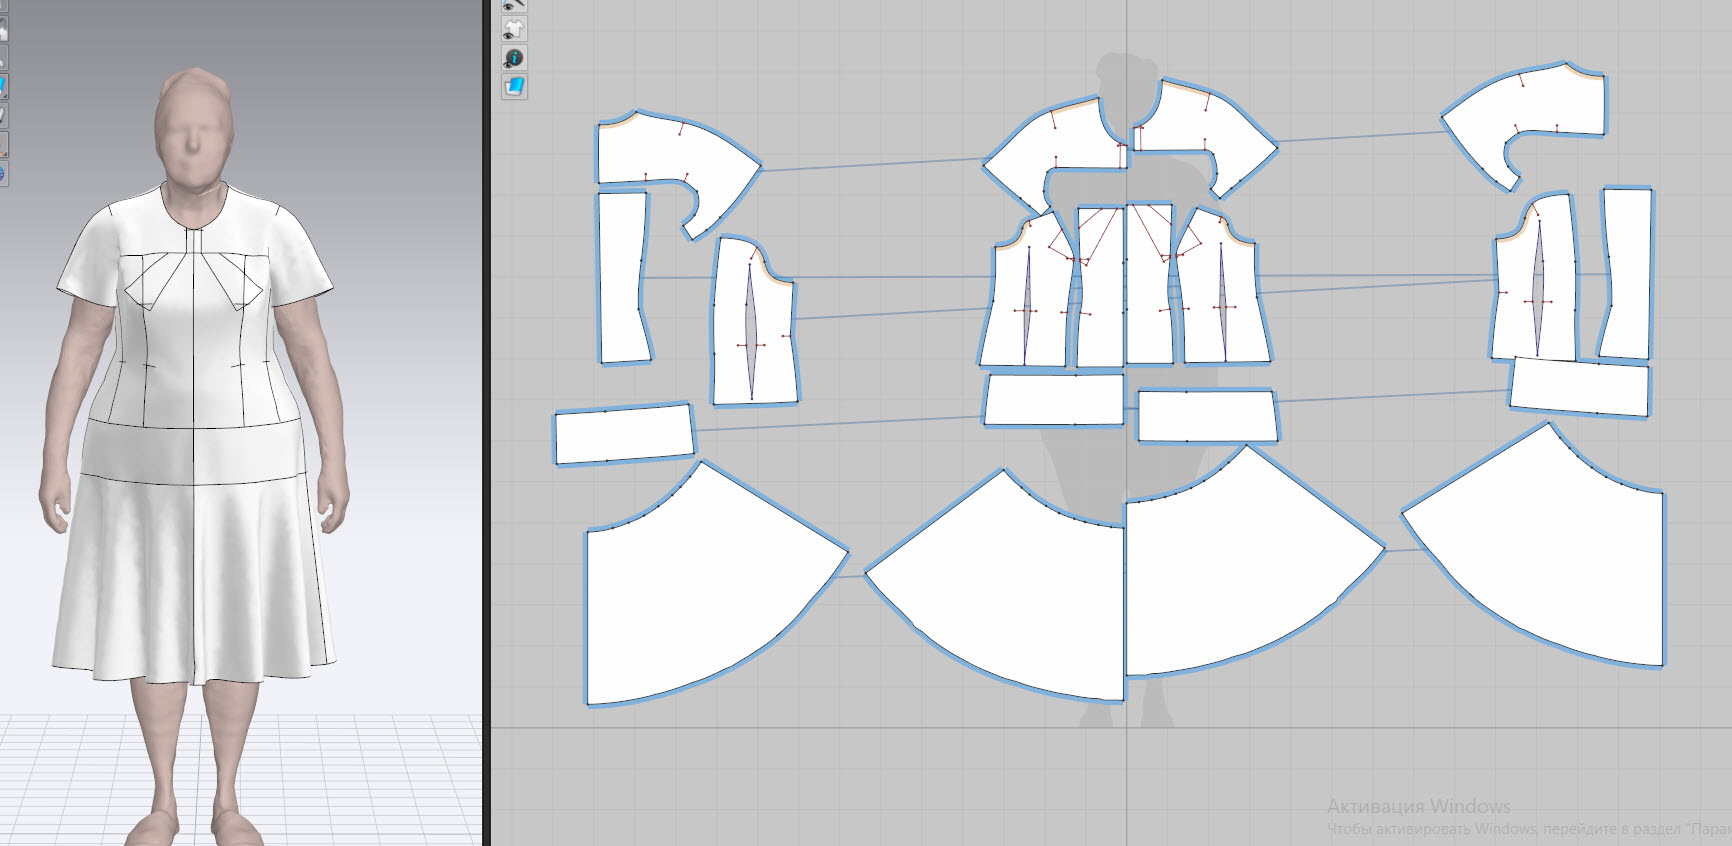Click the blue fabric texture surface icon
Viewport: 1732px width, 846px height.
point(514,86)
